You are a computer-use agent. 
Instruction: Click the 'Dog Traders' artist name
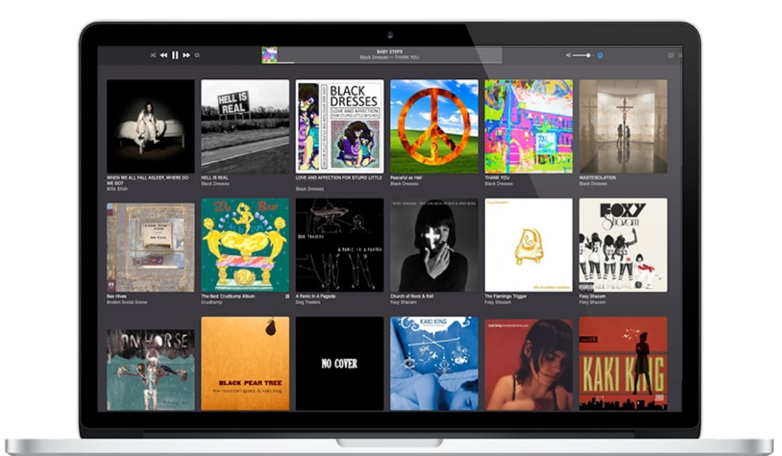(308, 302)
